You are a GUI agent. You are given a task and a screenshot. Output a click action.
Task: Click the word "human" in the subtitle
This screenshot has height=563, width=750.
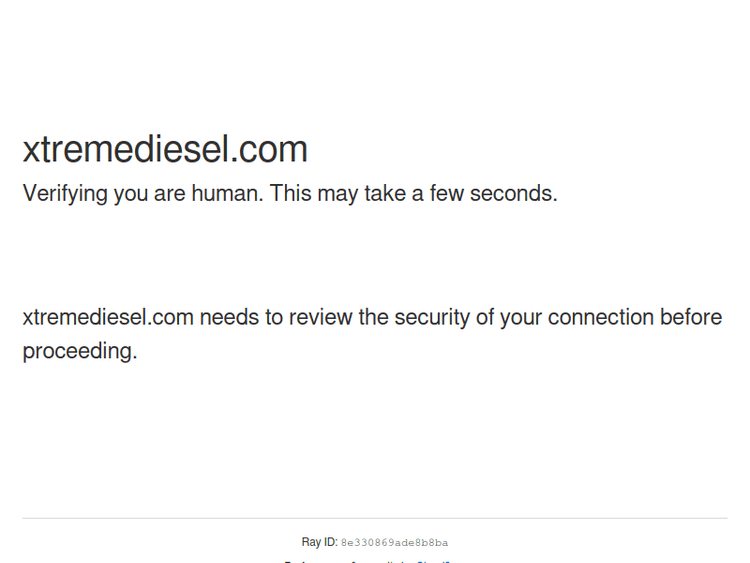(x=224, y=194)
